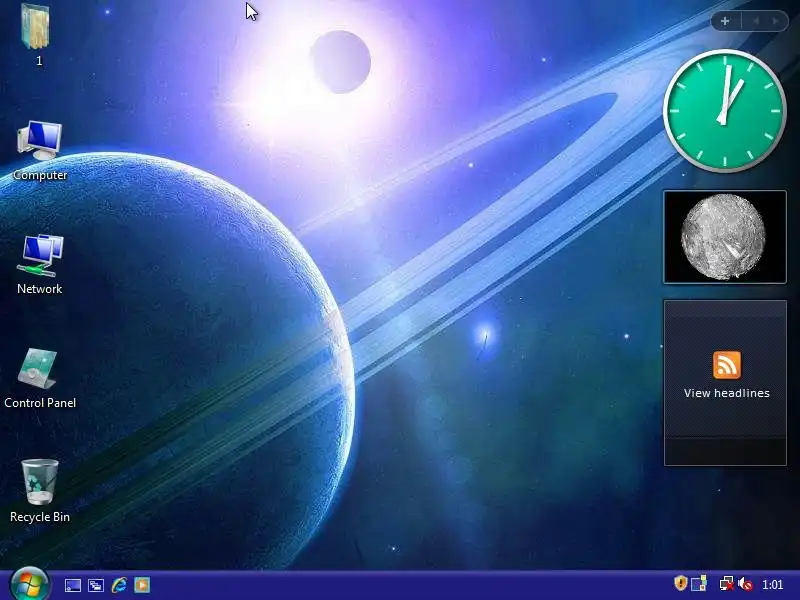The width and height of the screenshot is (800, 600).
Task: Click the moon picture slideshow gadget
Action: [725, 237]
